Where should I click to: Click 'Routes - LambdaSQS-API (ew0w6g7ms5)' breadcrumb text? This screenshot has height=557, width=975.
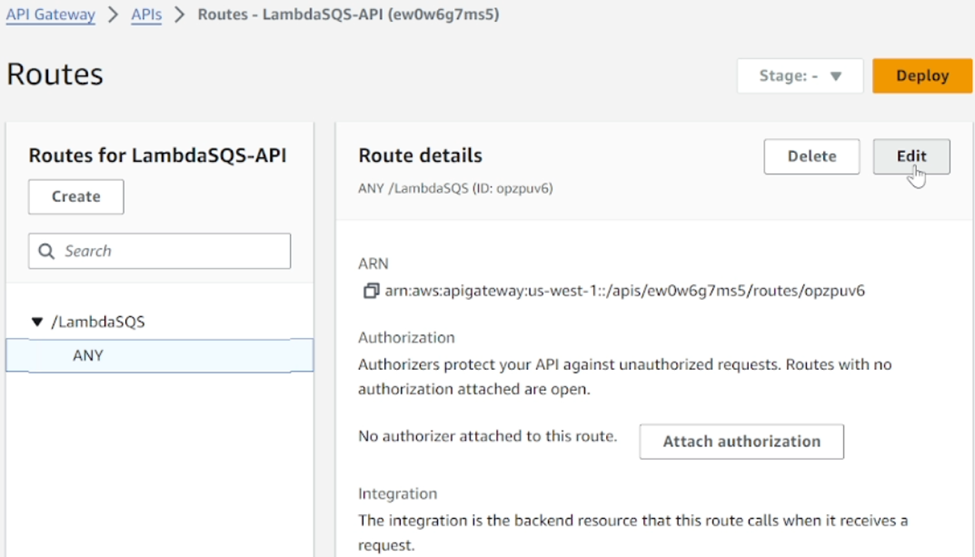click(348, 14)
